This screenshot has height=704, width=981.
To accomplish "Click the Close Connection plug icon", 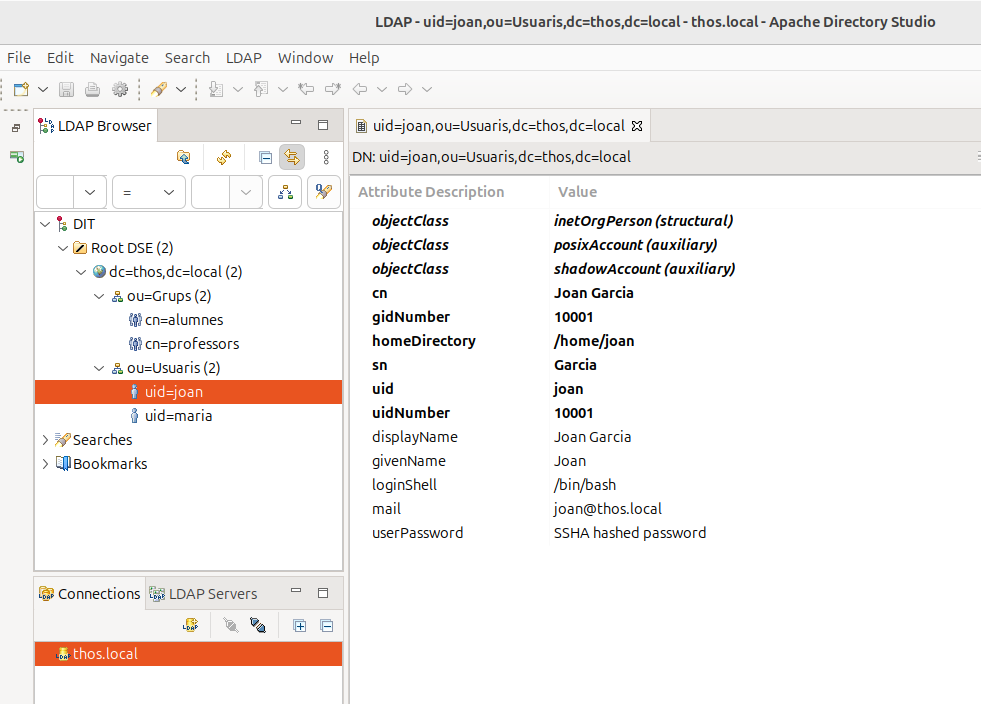I will click(258, 625).
